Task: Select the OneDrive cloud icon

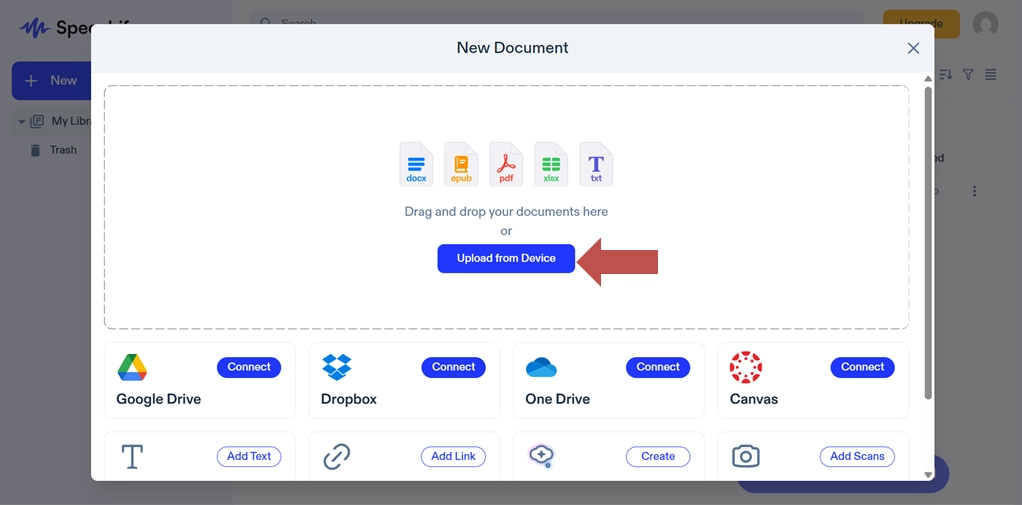Action: click(541, 367)
